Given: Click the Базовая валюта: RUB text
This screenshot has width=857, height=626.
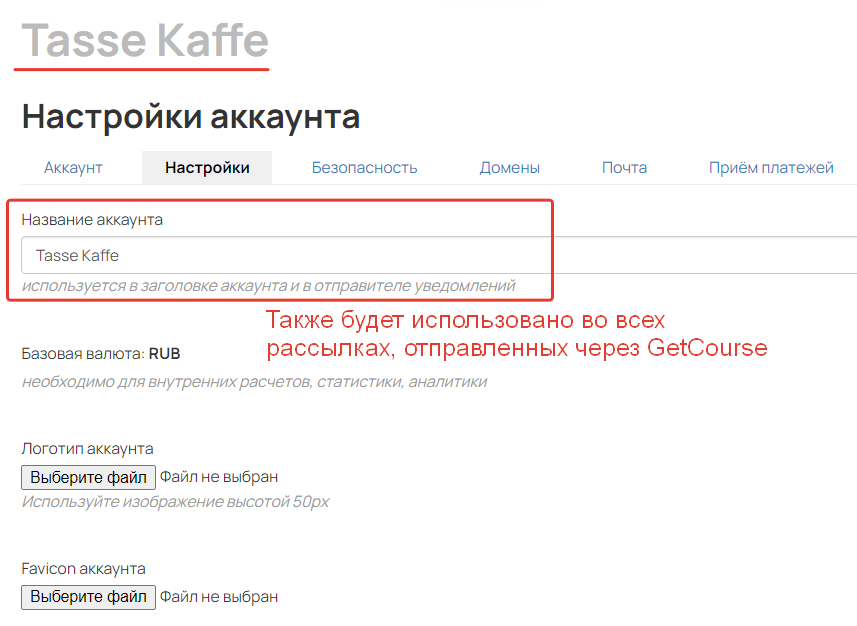Looking at the screenshot, I should 101,354.
